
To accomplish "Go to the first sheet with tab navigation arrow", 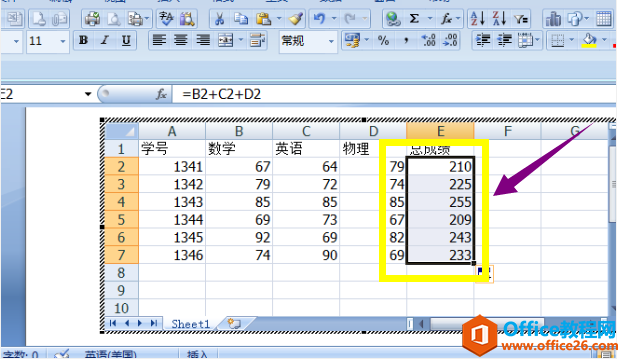I will tap(113, 323).
